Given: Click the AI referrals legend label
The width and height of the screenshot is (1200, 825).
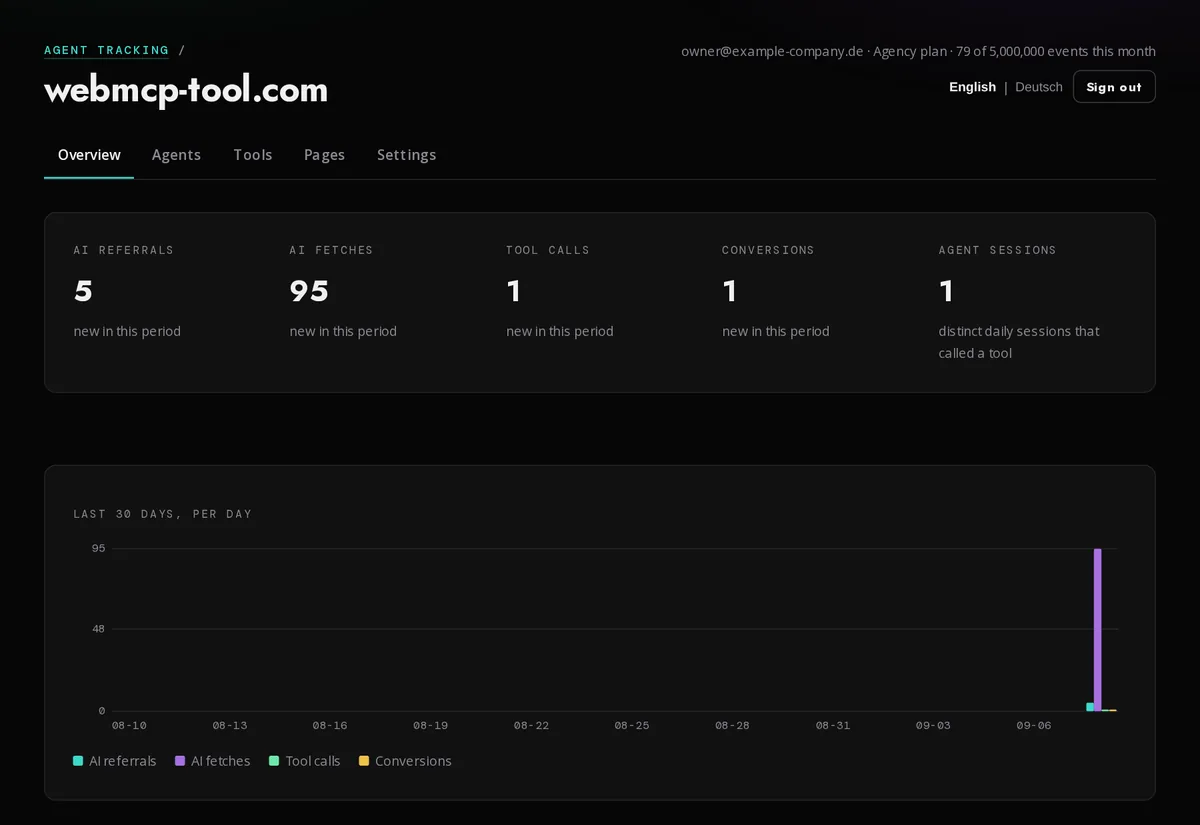Looking at the screenshot, I should 123,761.
